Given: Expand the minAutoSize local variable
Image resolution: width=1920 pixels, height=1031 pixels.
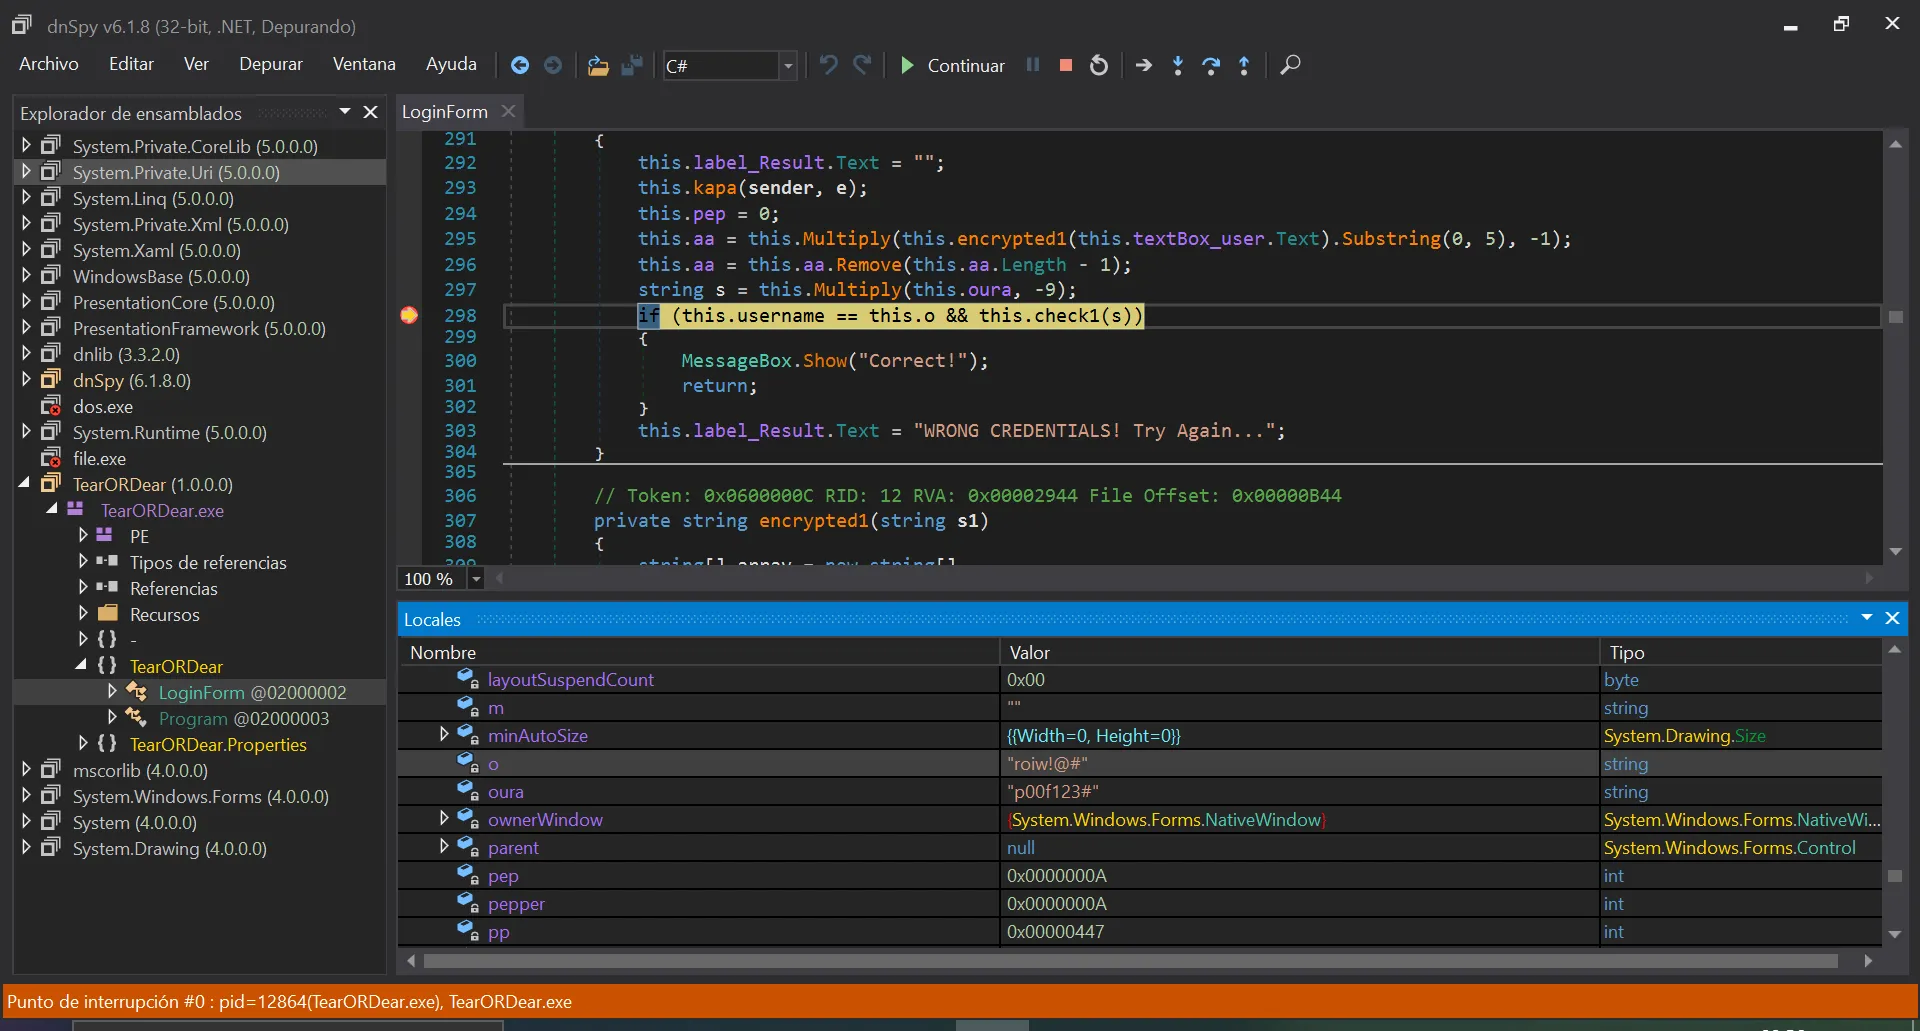Looking at the screenshot, I should (444, 735).
